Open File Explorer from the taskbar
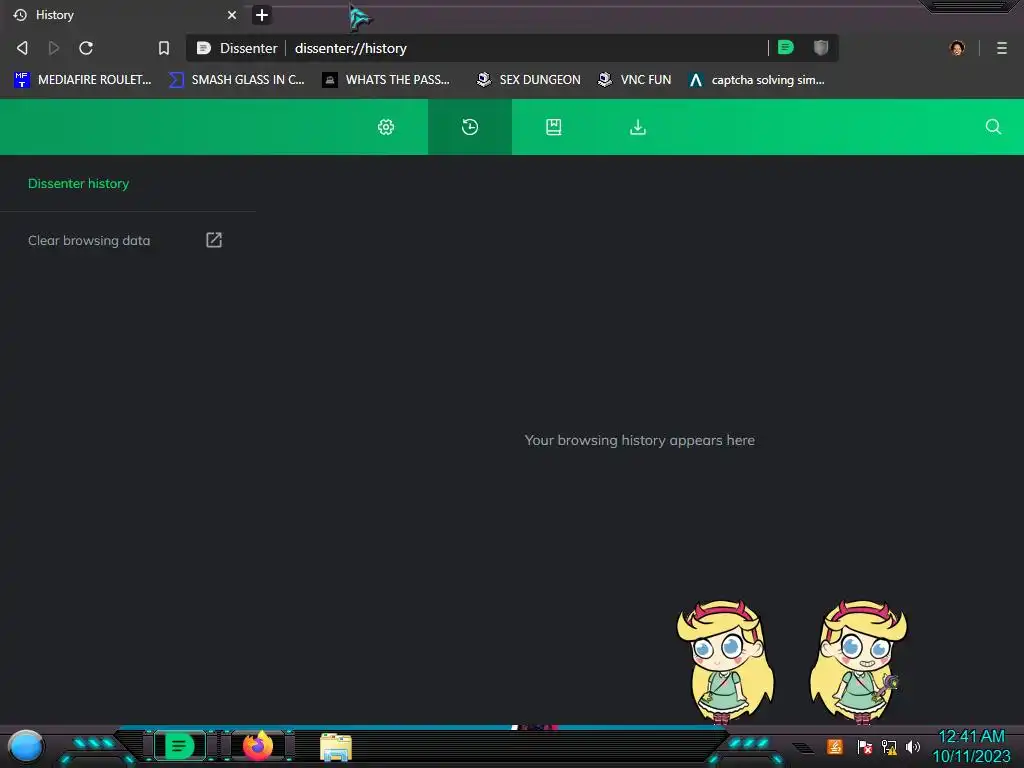1024x768 pixels. 336,747
